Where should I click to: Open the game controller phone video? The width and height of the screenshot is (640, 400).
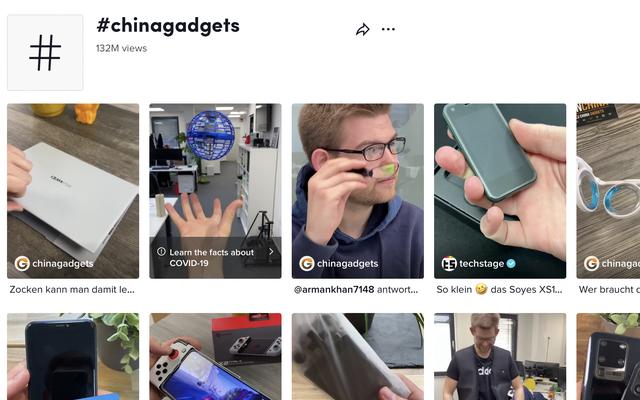click(x=215, y=357)
